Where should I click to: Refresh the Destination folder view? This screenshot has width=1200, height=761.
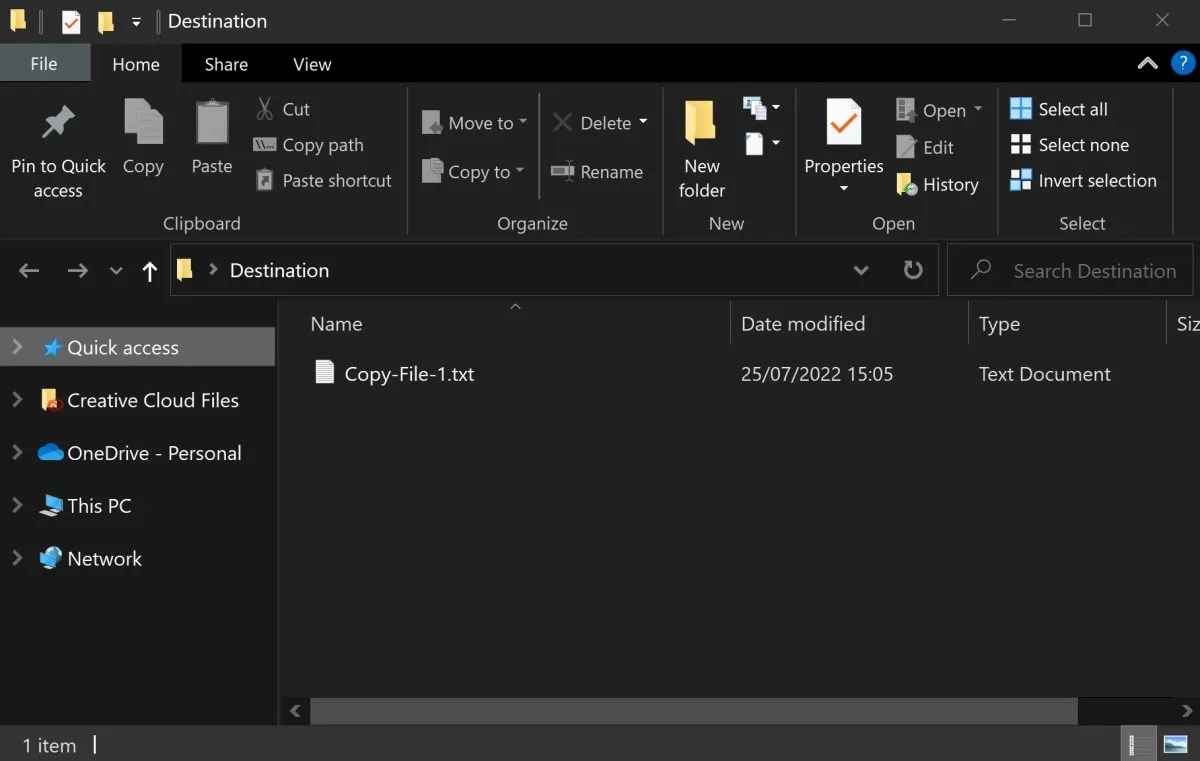pos(912,269)
